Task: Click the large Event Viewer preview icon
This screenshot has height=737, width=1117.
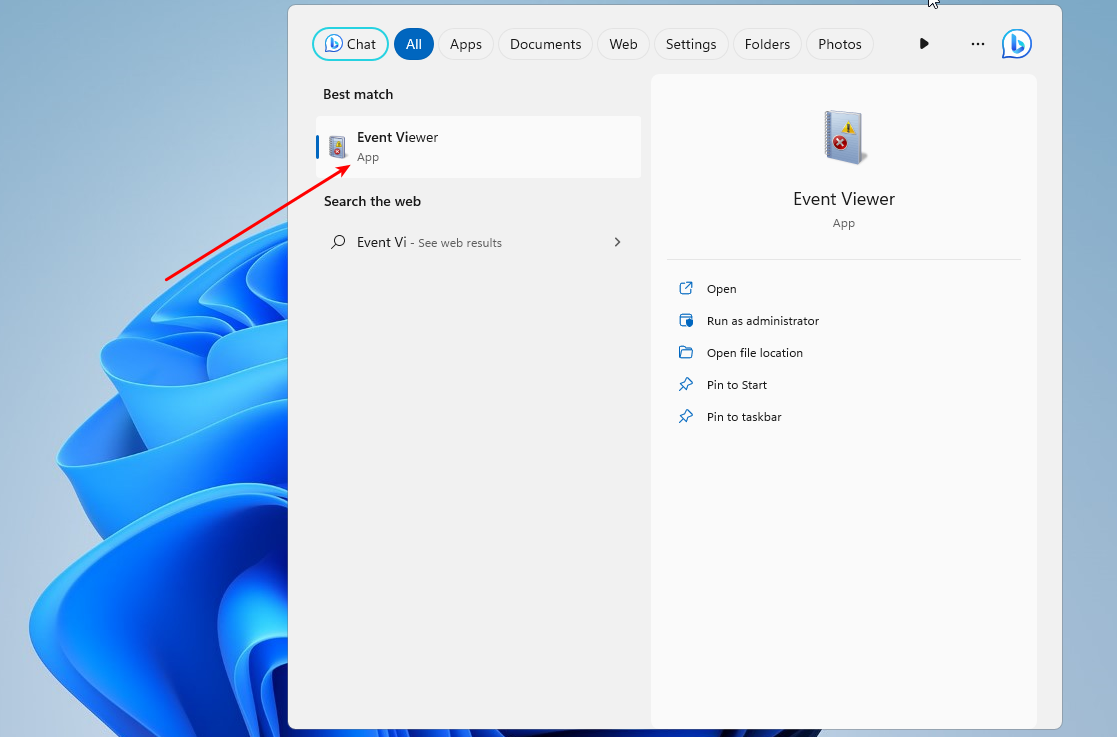Action: [844, 138]
